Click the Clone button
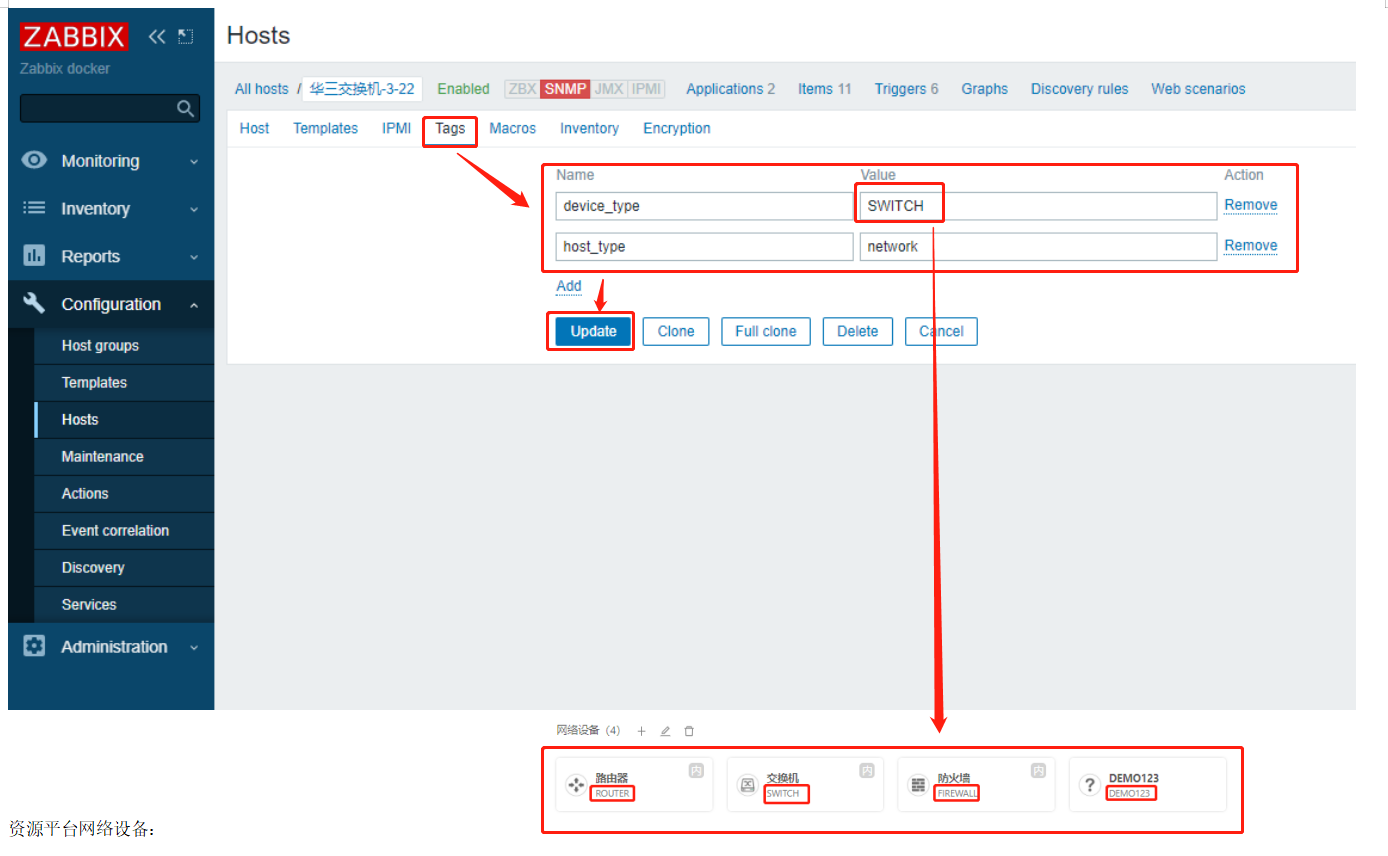 [676, 331]
